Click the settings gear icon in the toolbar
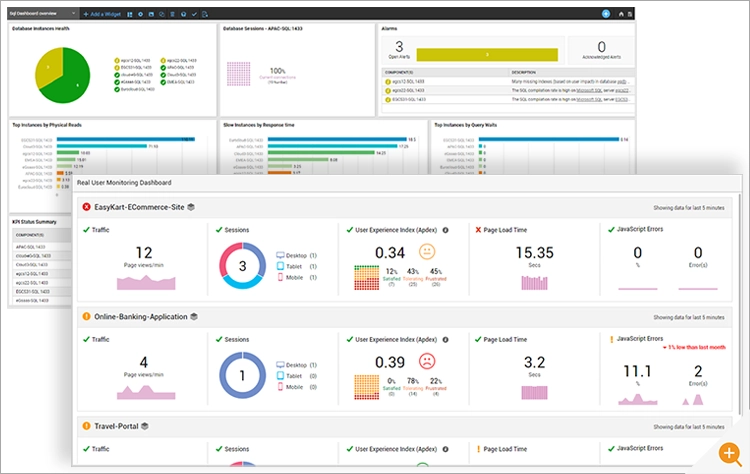Viewport: 750px width, 474px height. click(141, 14)
